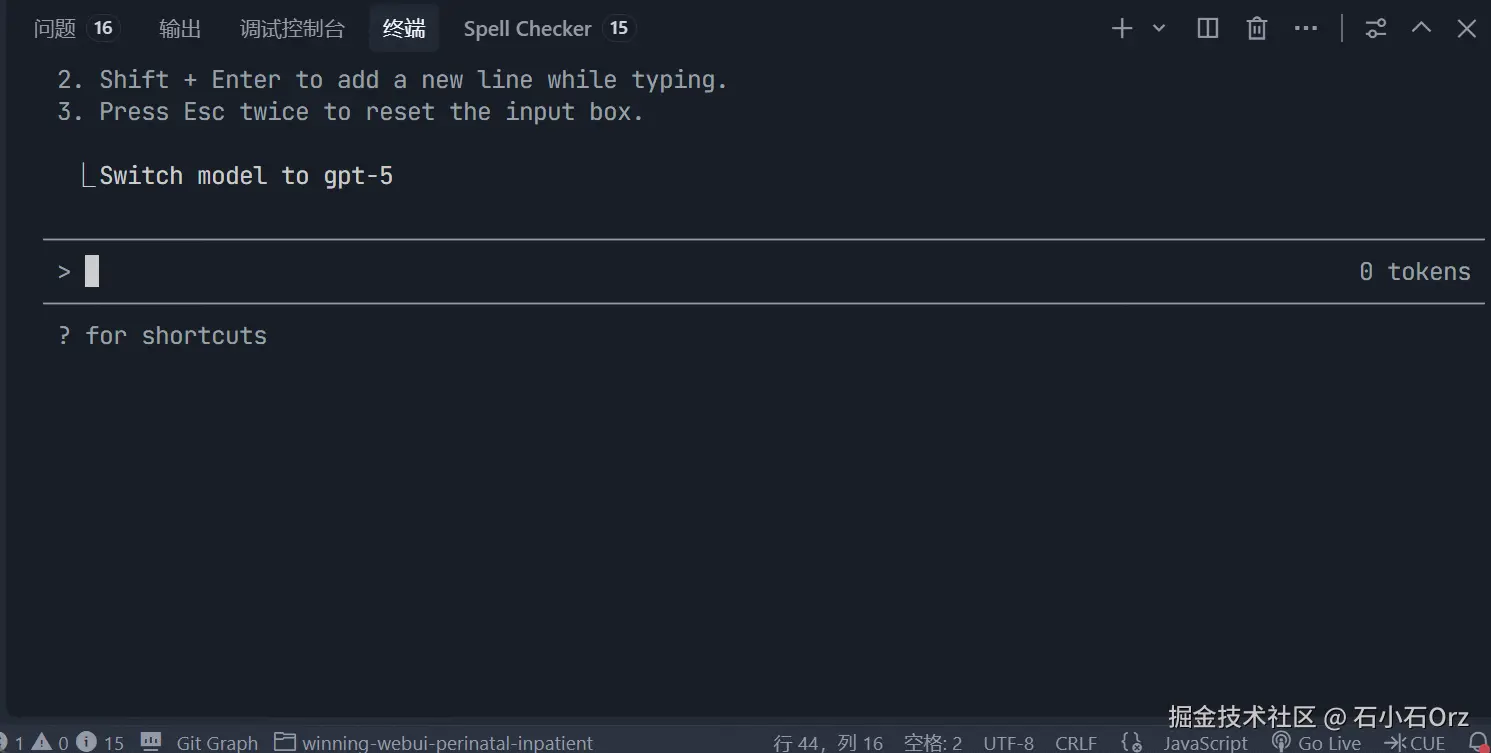Open the new terminal profile dropdown arrow
This screenshot has width=1491, height=753.
pos(1159,29)
